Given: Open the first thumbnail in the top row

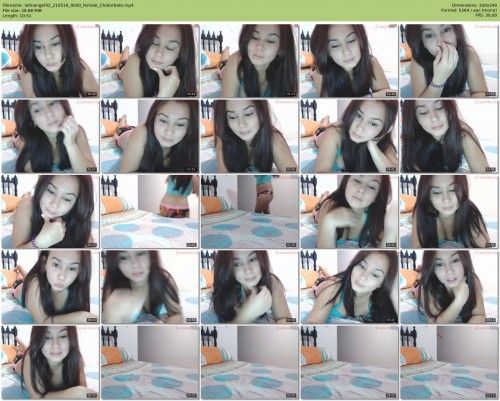Looking at the screenshot, I should pos(50,61).
